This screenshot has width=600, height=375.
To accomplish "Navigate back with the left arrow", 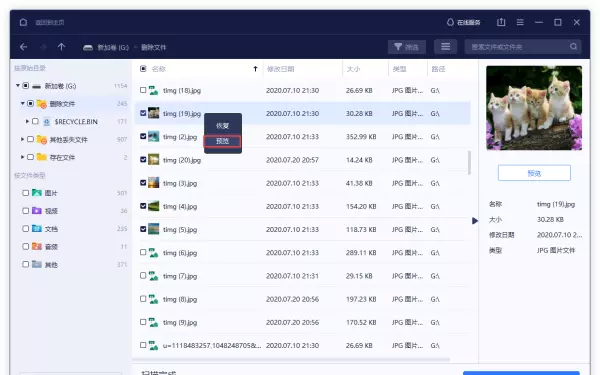I will point(23,47).
